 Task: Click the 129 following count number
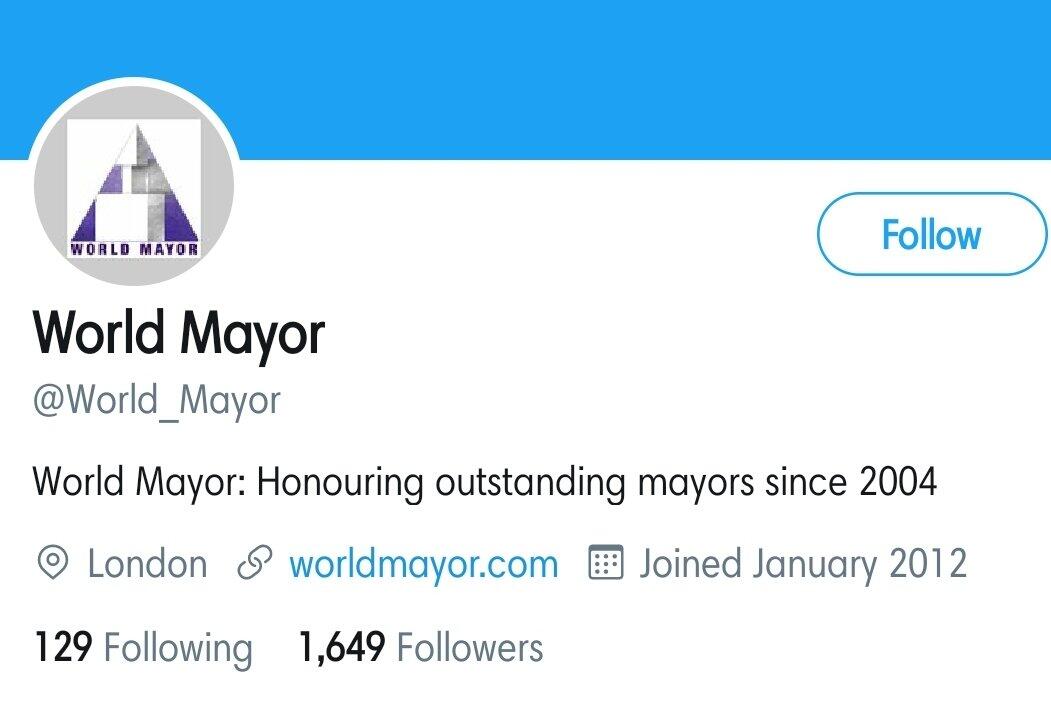tap(63, 648)
